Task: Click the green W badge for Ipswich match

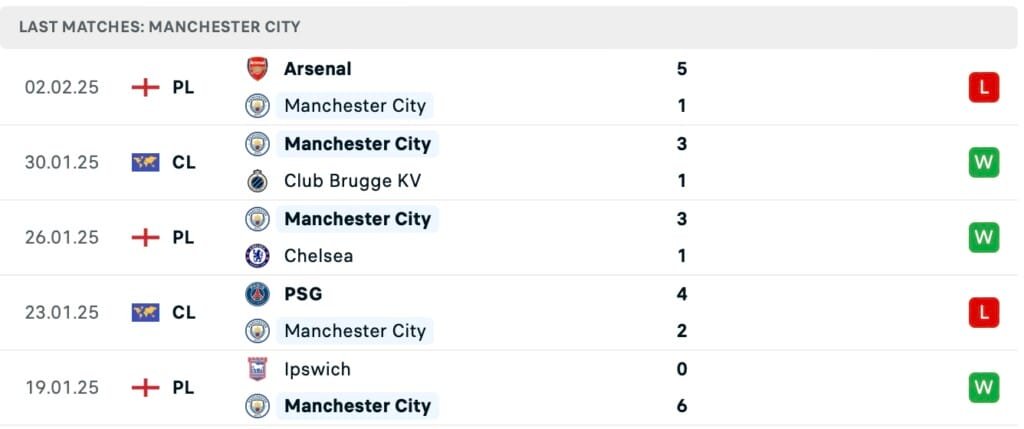Action: coord(984,387)
